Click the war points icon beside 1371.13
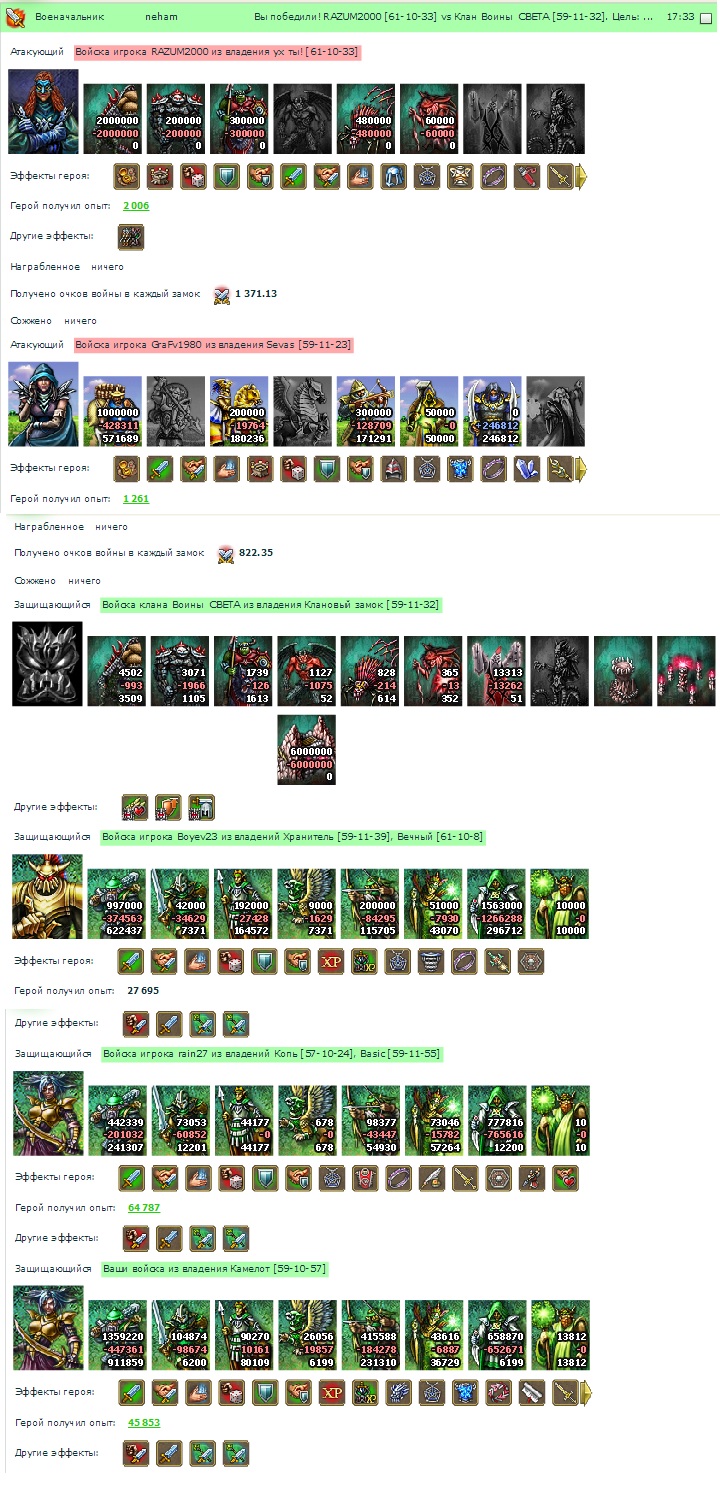This screenshot has height=1487, width=720. [222, 294]
